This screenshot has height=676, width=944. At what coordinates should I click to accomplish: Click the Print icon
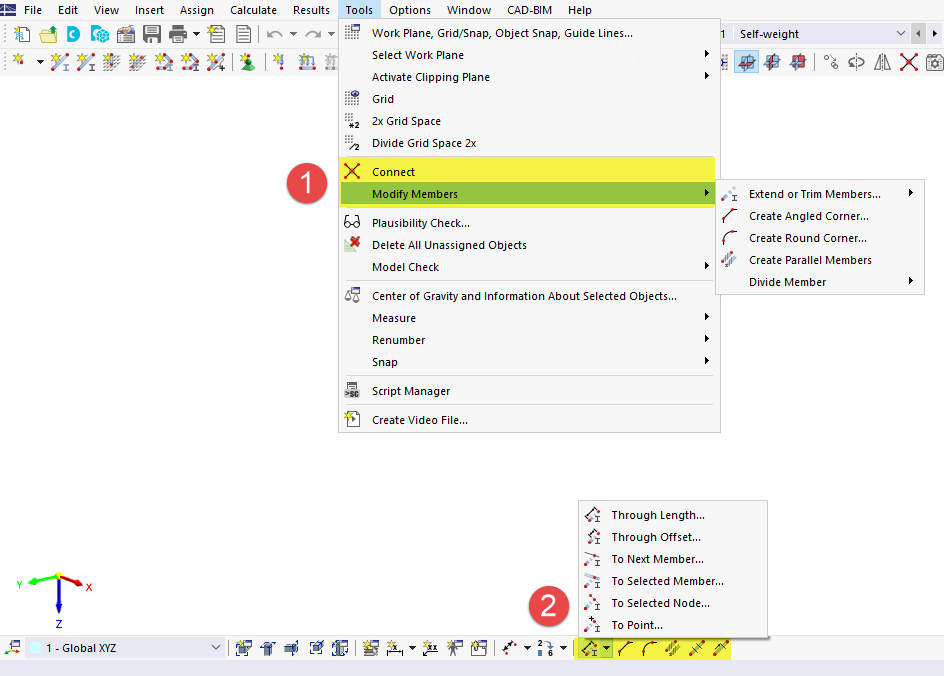coord(178,33)
